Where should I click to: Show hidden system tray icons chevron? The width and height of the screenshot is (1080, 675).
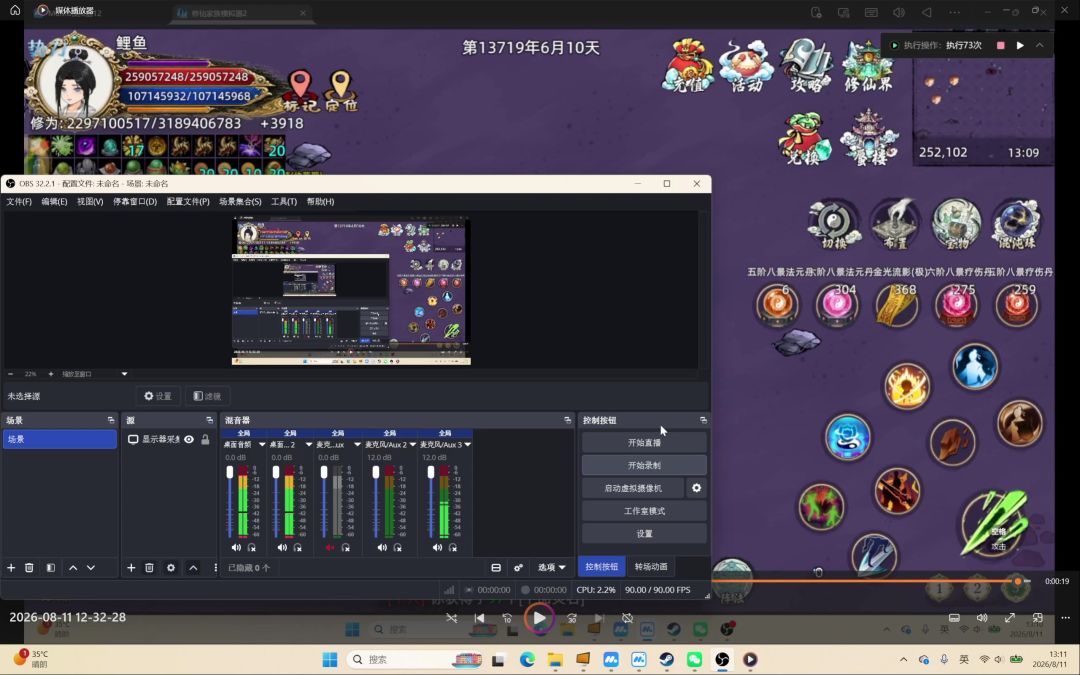click(904, 659)
